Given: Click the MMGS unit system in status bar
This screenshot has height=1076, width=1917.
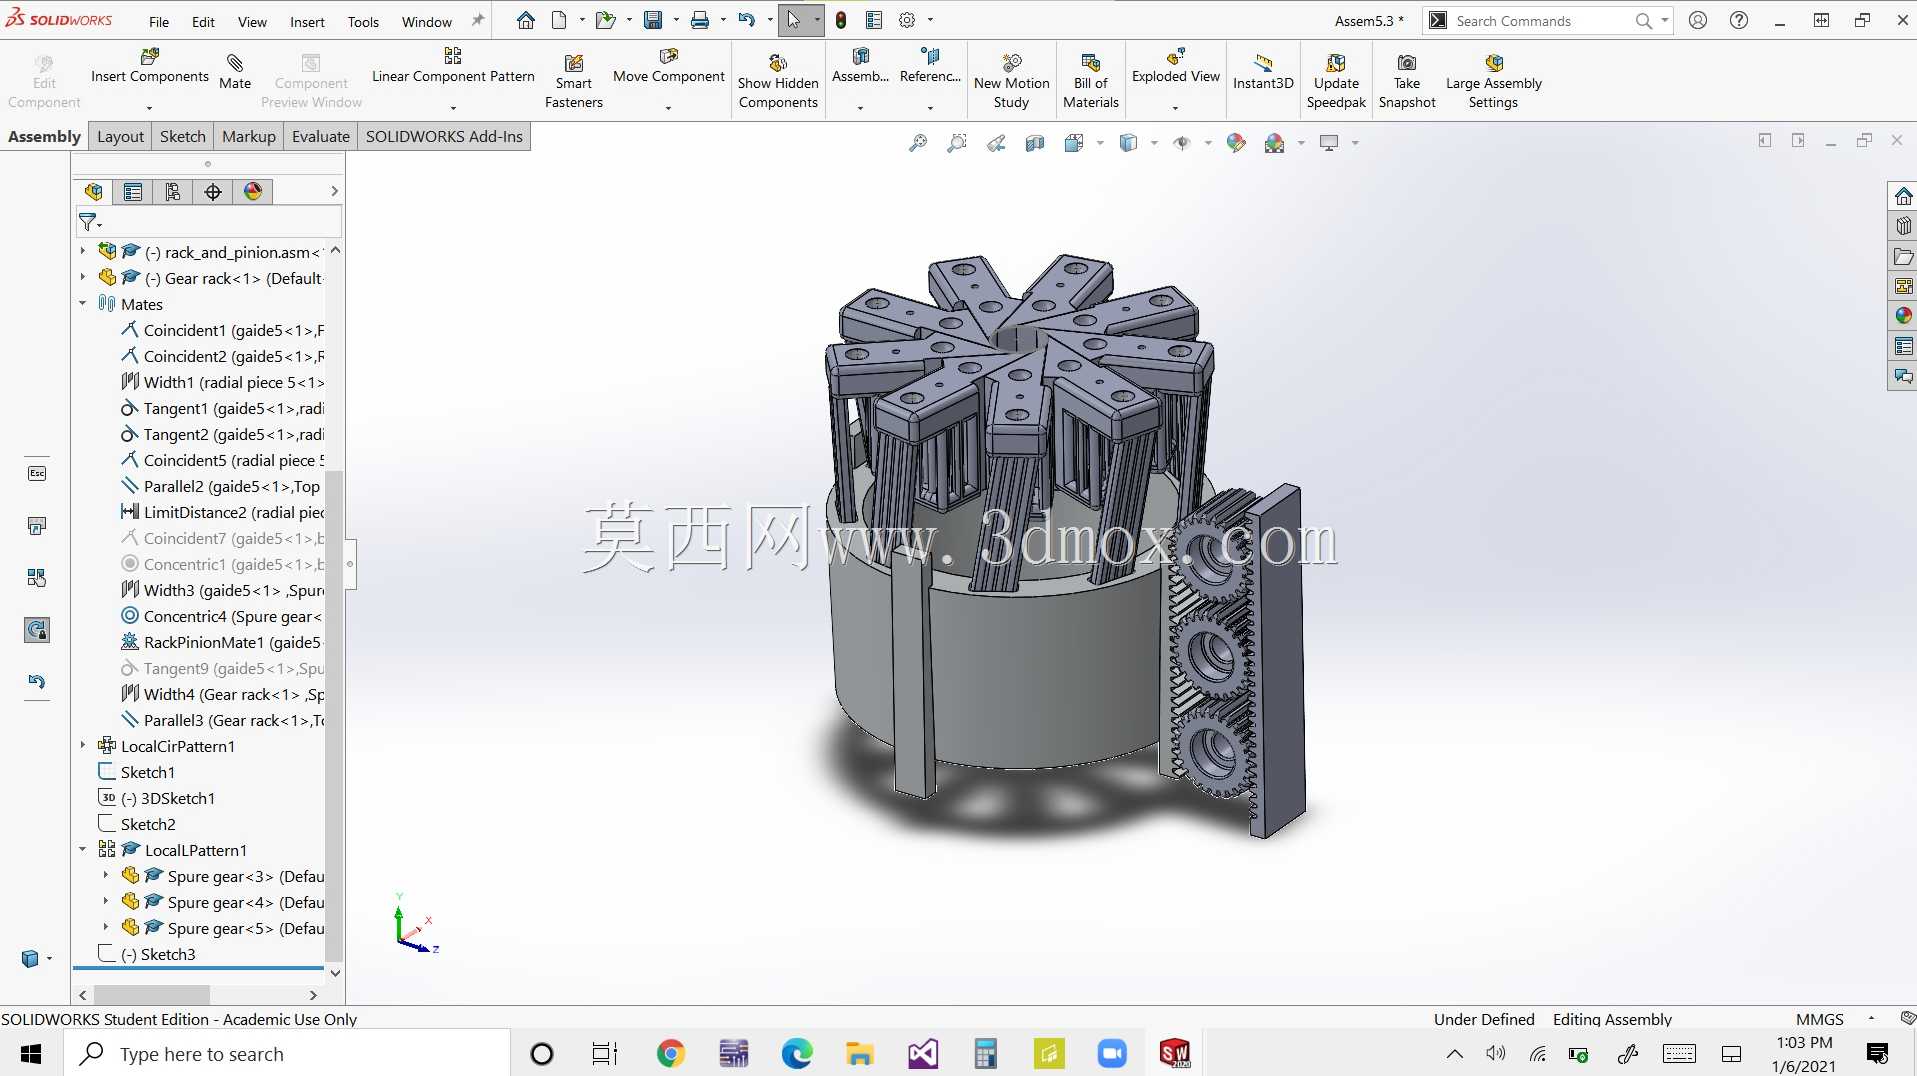Looking at the screenshot, I should coord(1819,1019).
